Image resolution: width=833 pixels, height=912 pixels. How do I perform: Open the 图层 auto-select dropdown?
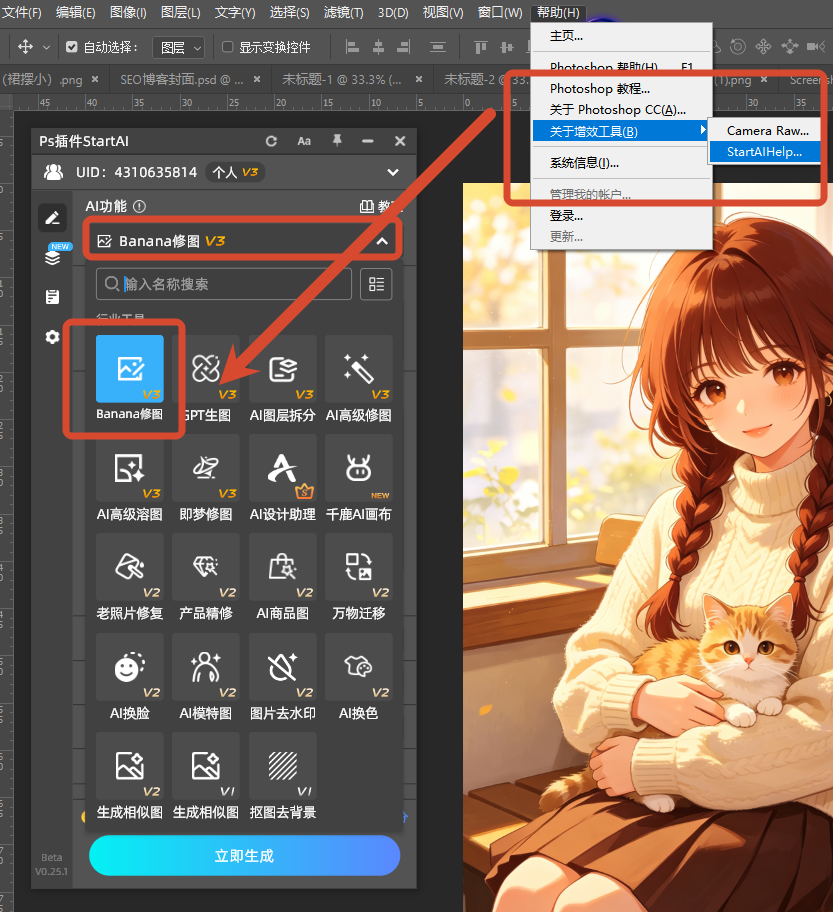click(179, 47)
